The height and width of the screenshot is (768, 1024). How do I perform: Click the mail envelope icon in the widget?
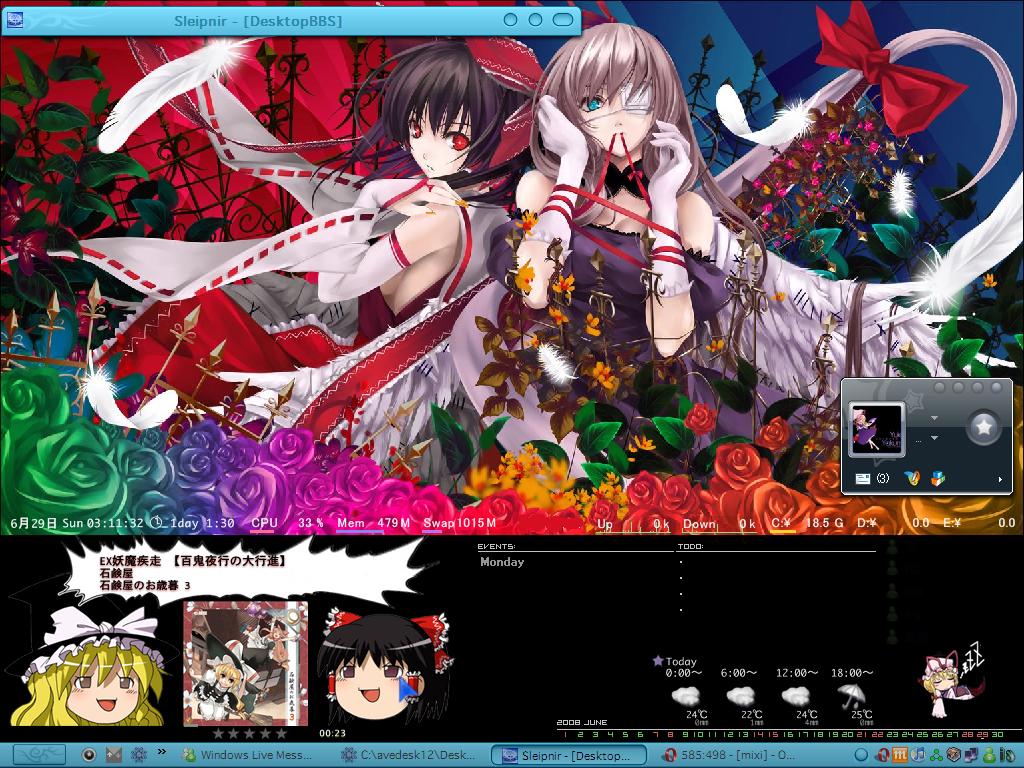(x=862, y=479)
